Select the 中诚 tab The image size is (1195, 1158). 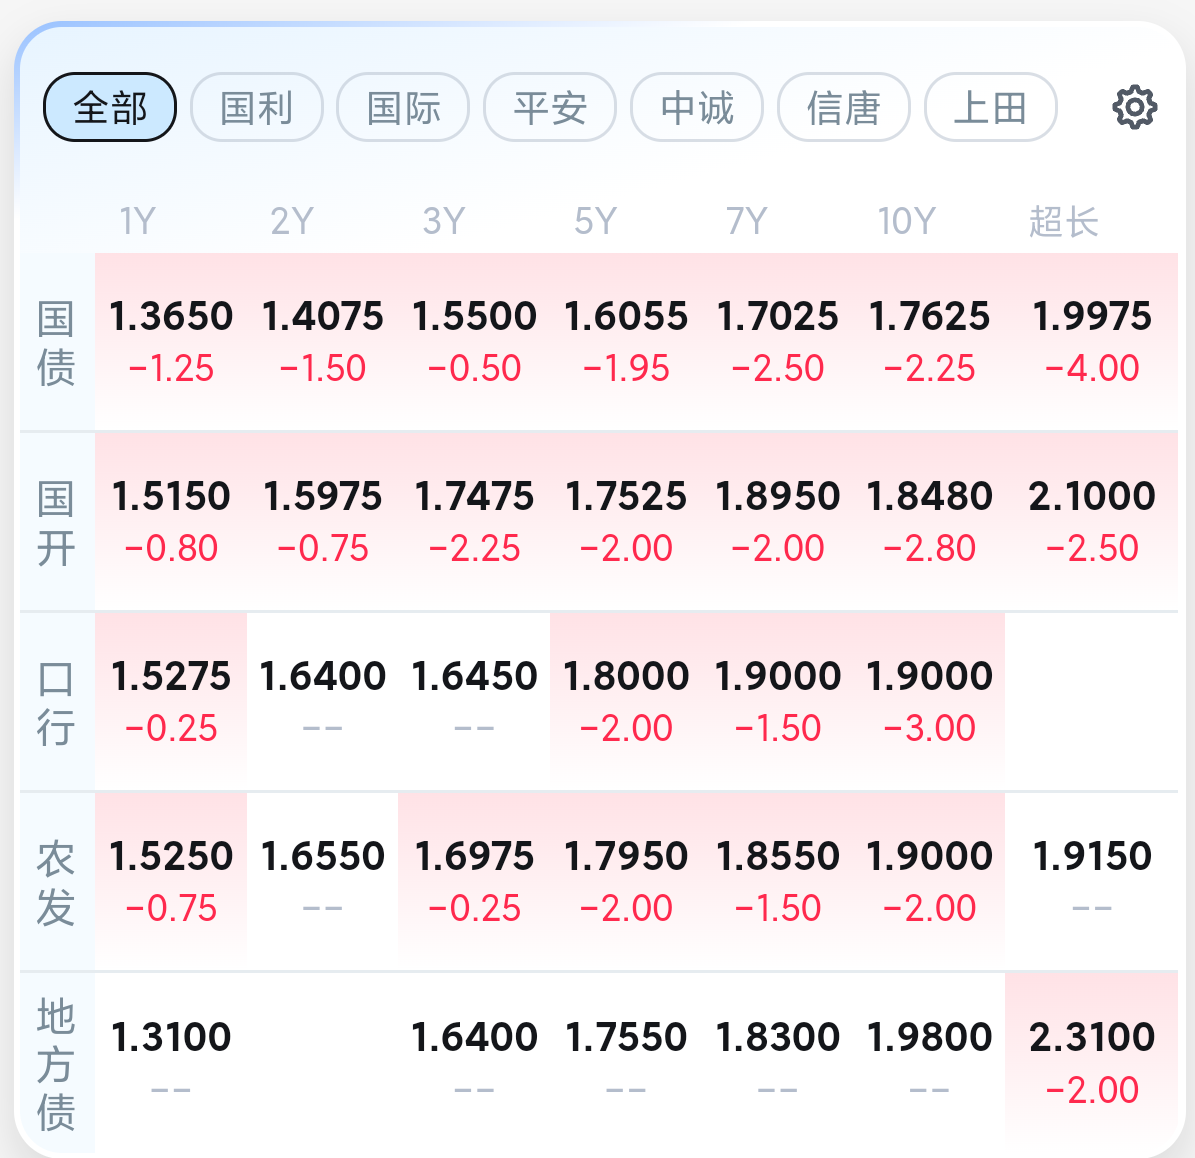697,107
